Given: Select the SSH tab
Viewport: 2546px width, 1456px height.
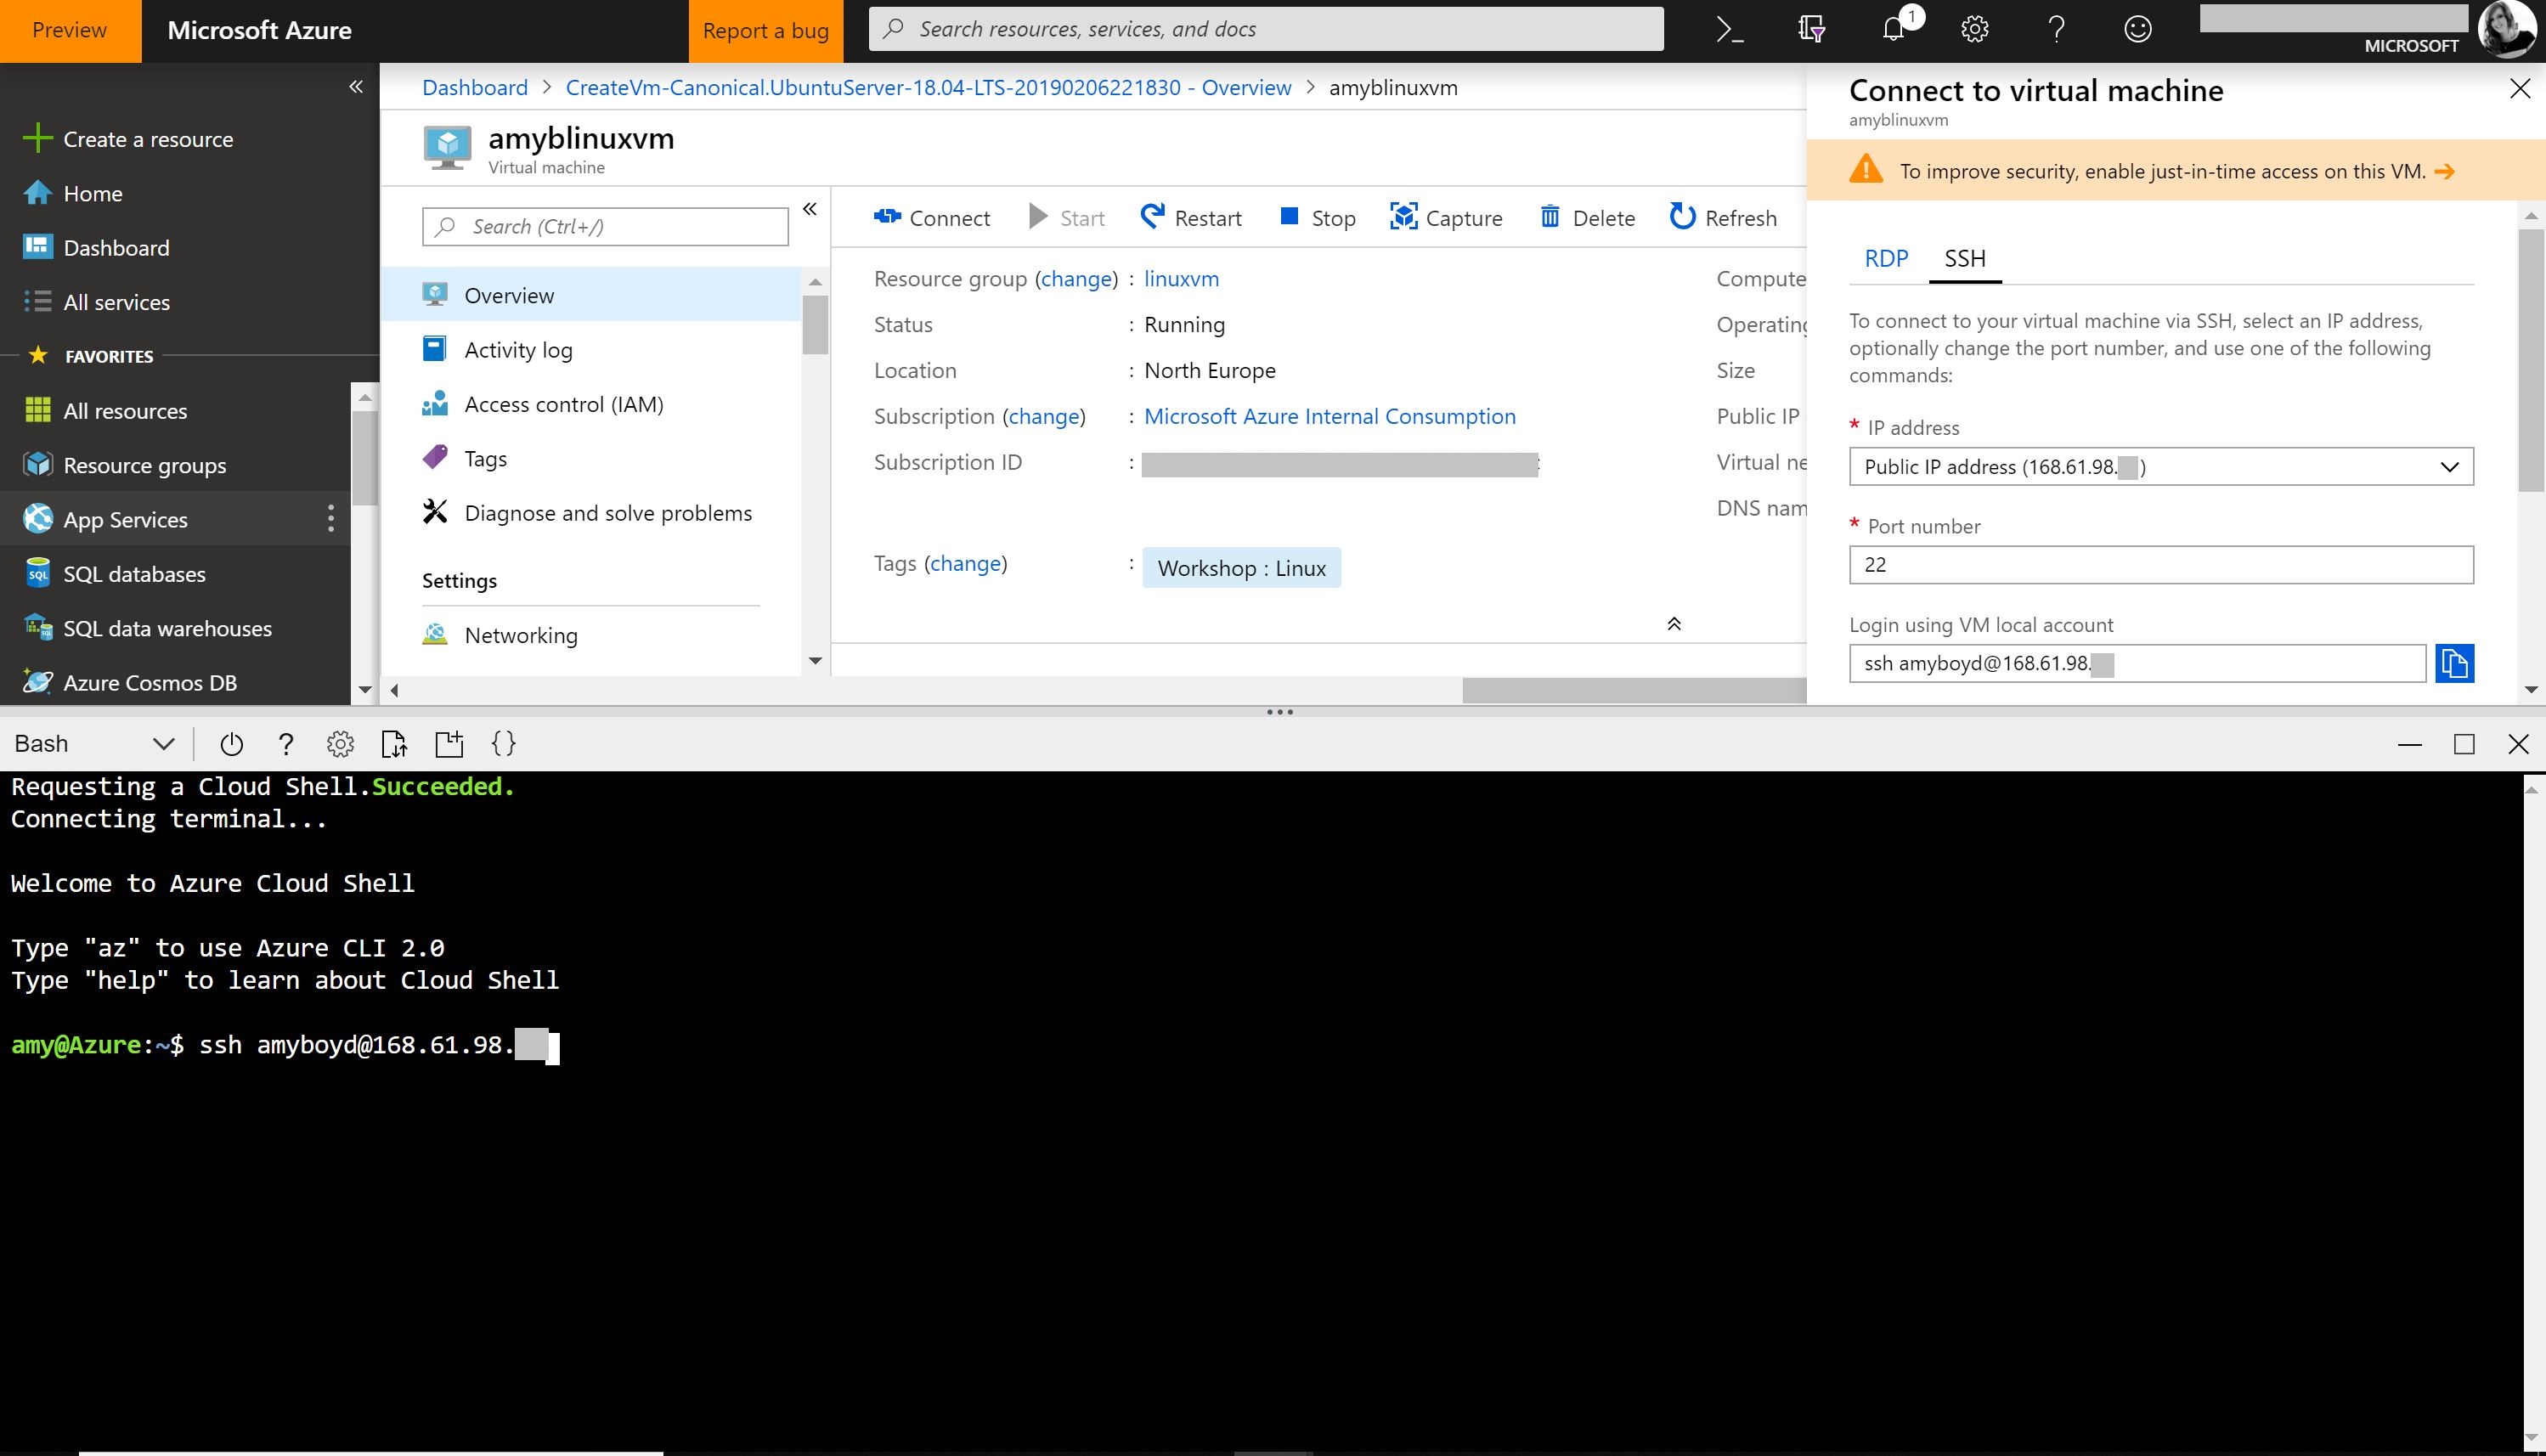Looking at the screenshot, I should [1964, 258].
